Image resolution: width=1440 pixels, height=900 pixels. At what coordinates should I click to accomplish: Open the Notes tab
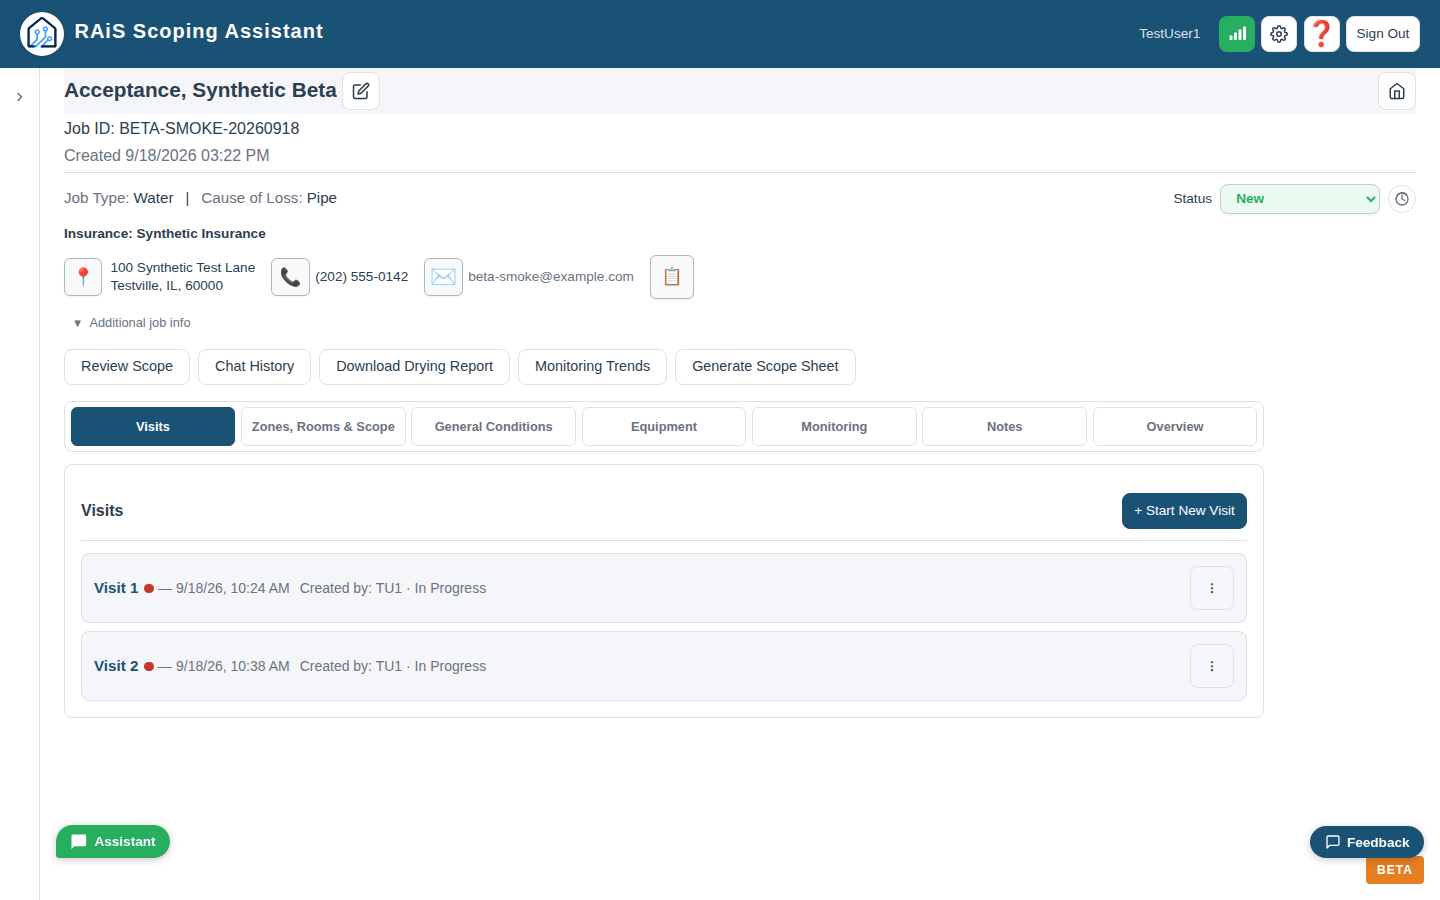pos(1005,427)
